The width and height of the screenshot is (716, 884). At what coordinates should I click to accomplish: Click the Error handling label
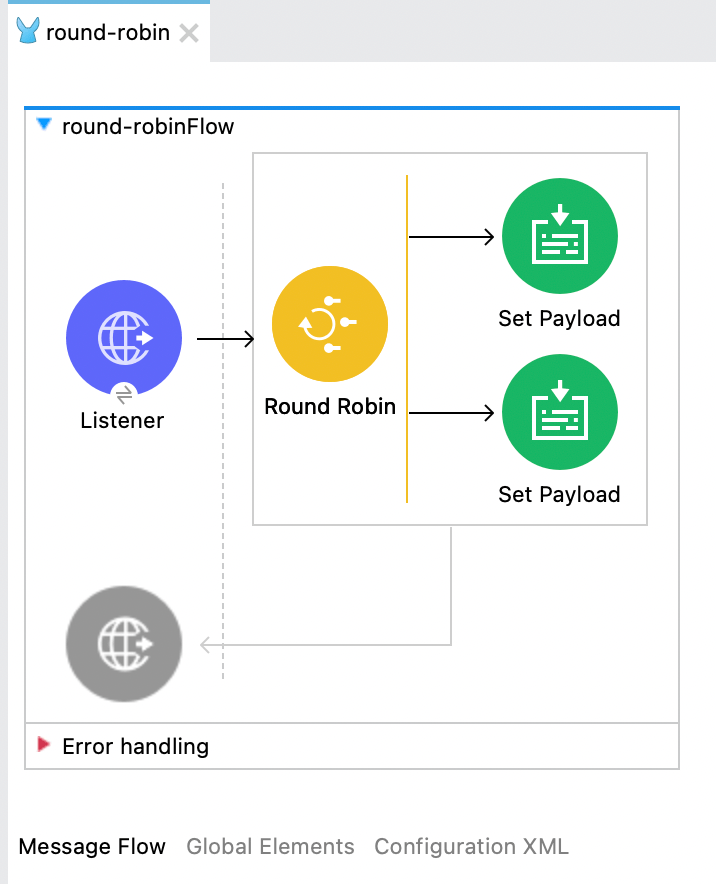tap(135, 746)
